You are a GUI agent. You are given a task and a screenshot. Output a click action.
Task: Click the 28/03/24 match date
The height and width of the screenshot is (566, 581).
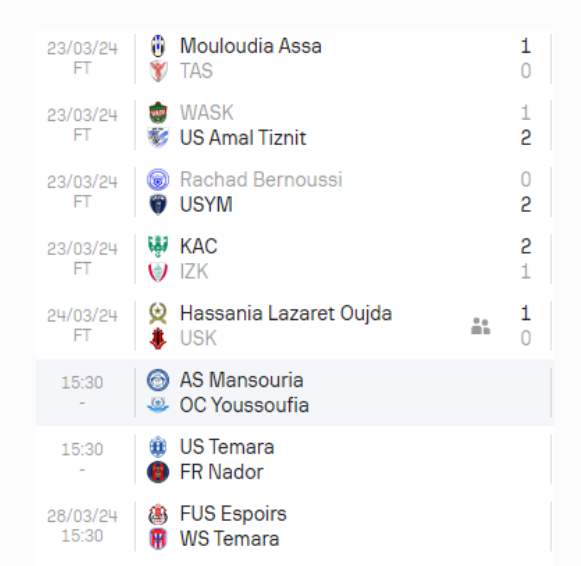(x=82, y=516)
